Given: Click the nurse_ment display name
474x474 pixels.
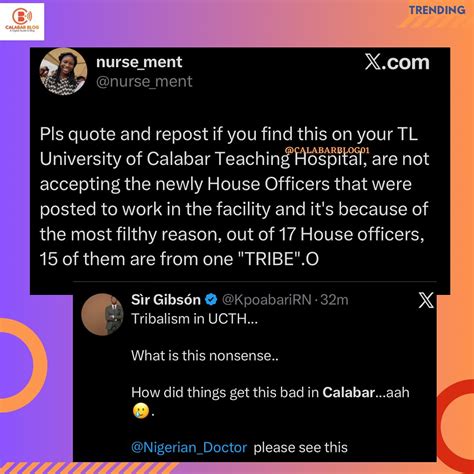Looking at the screenshot, I should [x=139, y=62].
